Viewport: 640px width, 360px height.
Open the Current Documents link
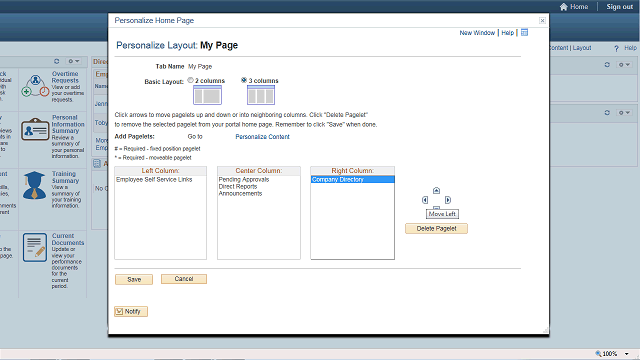(x=68, y=239)
